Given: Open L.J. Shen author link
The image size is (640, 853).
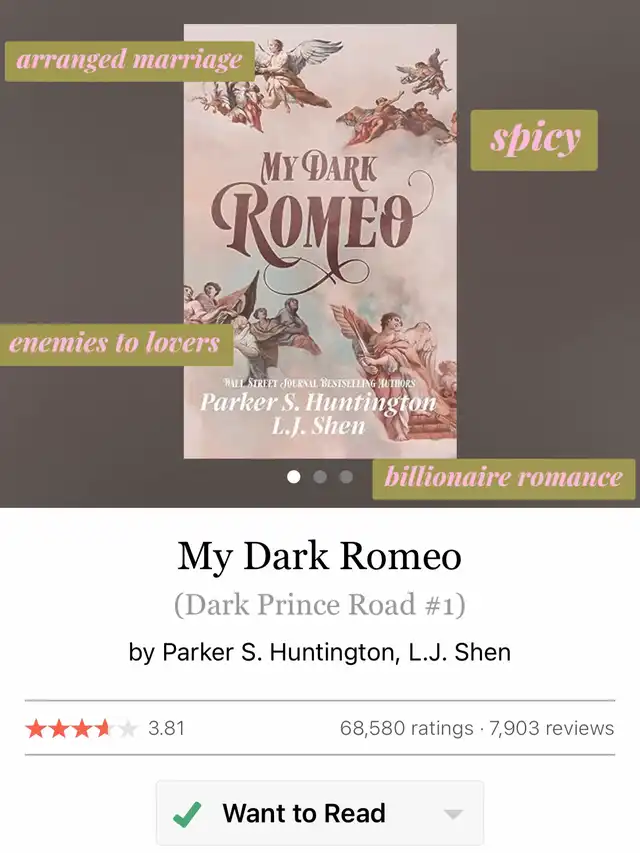Looking at the screenshot, I should pos(459,652).
